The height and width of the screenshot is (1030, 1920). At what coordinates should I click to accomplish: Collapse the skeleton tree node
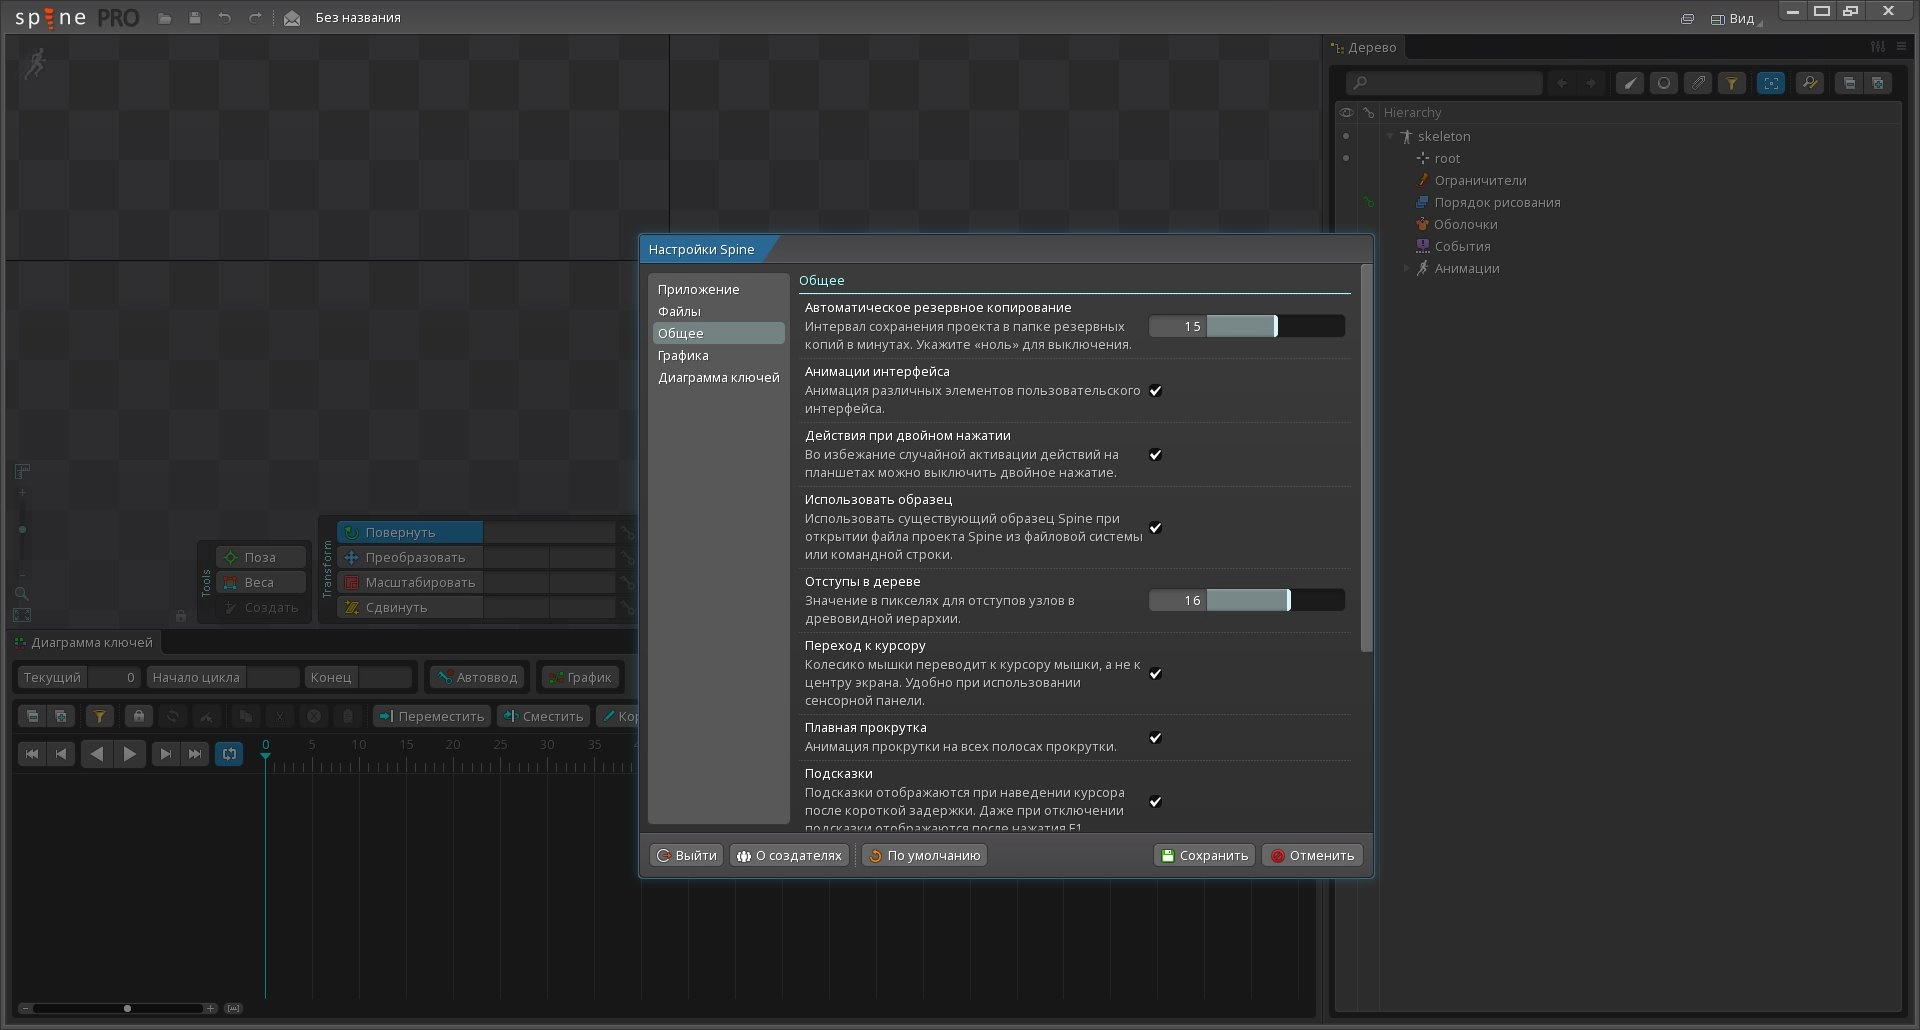click(1389, 136)
